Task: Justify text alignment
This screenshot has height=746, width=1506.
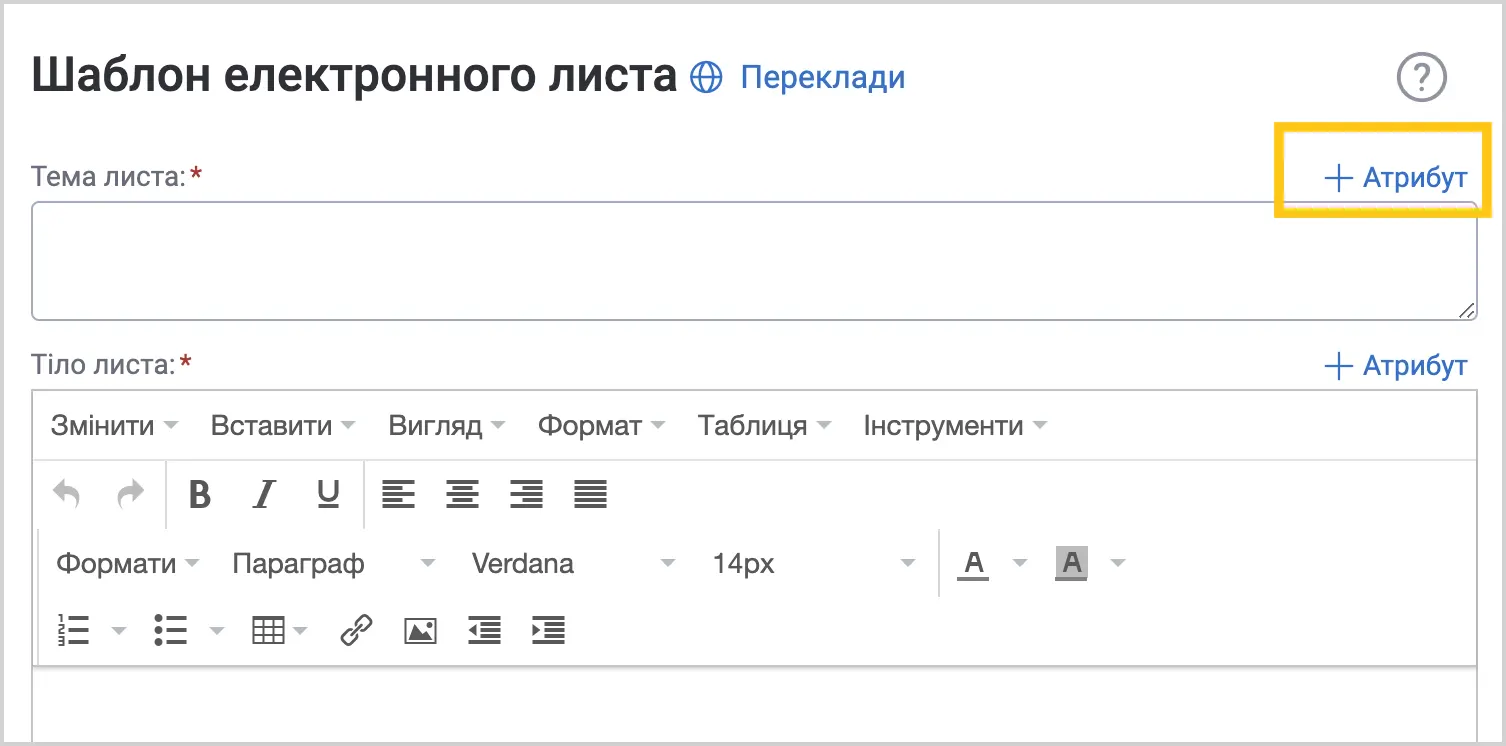Action: click(591, 494)
